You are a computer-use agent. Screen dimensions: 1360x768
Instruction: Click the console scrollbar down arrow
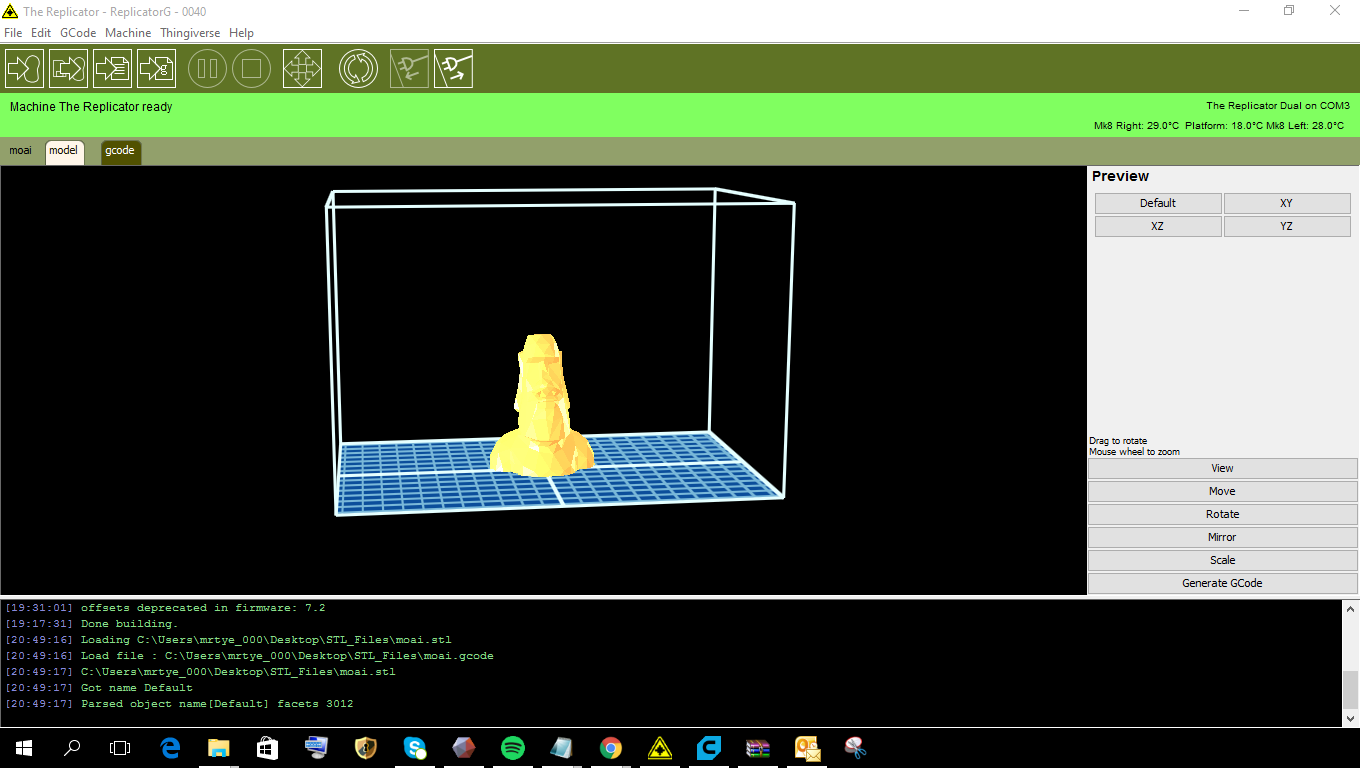click(1351, 718)
